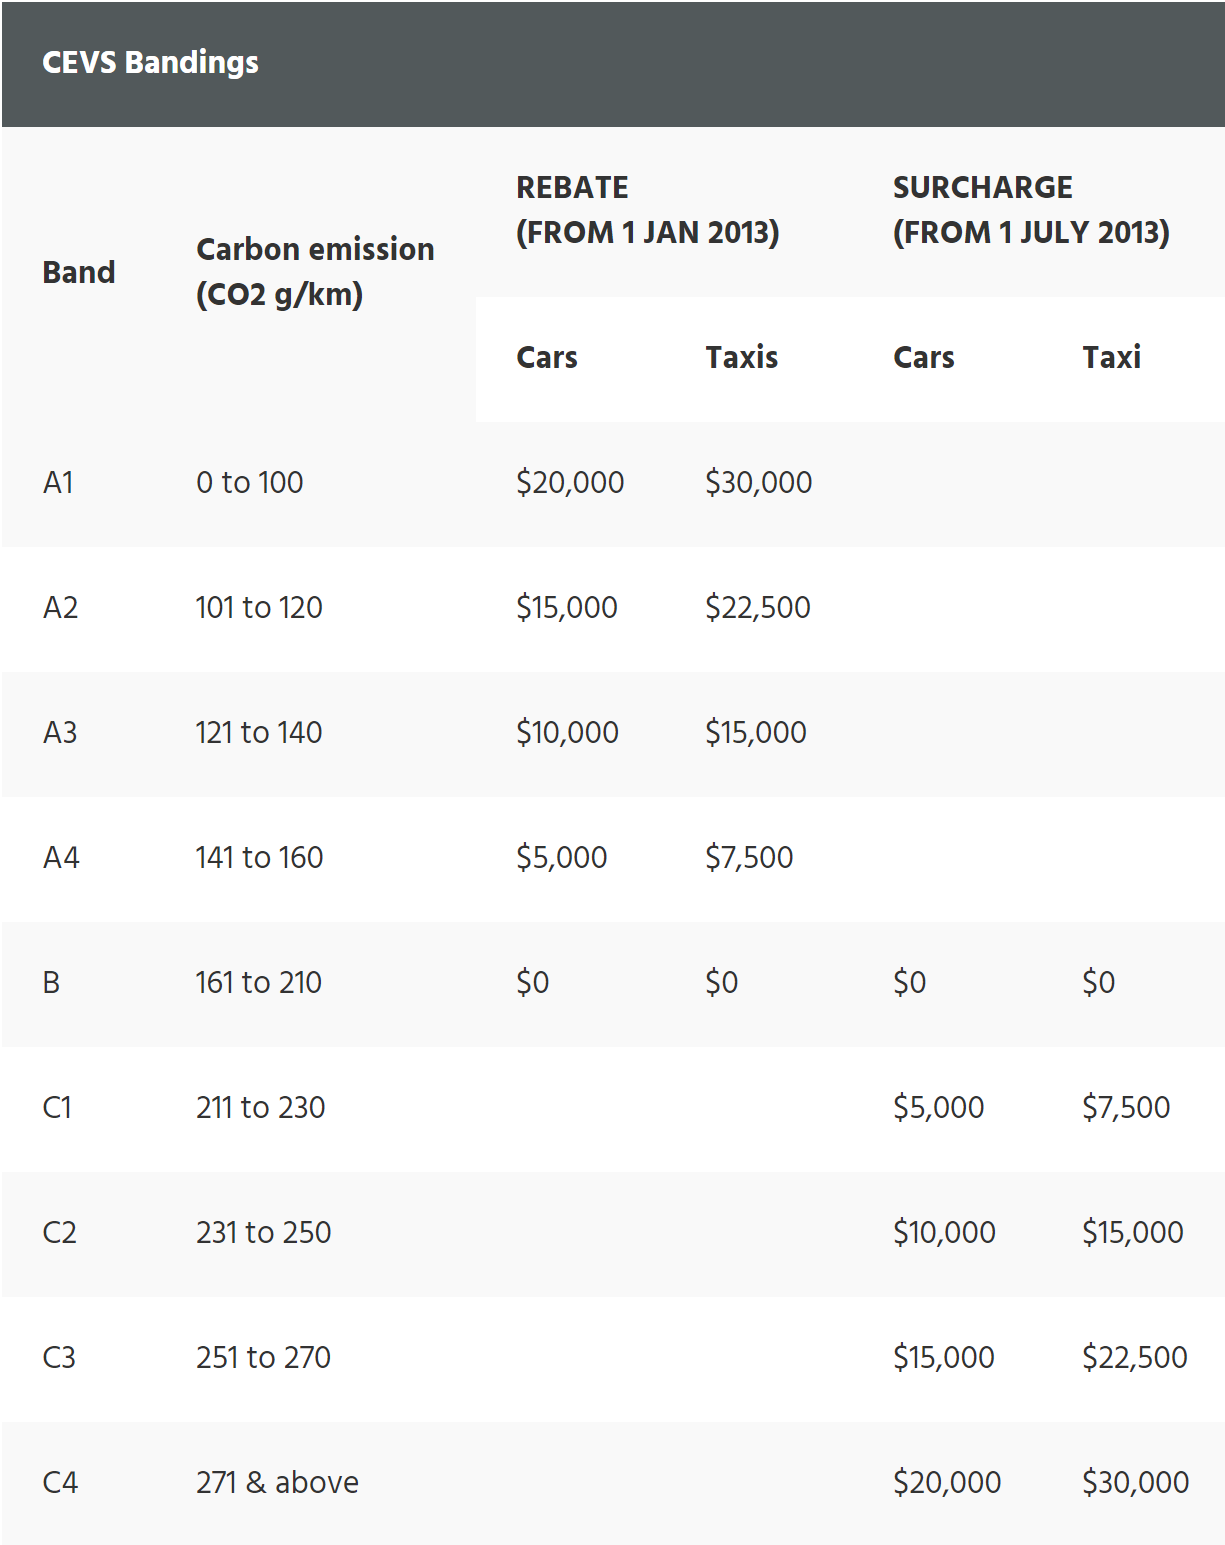Viewport: 1225px width, 1545px height.
Task: Click the $30,000 taxi surcharge for C4
Action: (1135, 1482)
